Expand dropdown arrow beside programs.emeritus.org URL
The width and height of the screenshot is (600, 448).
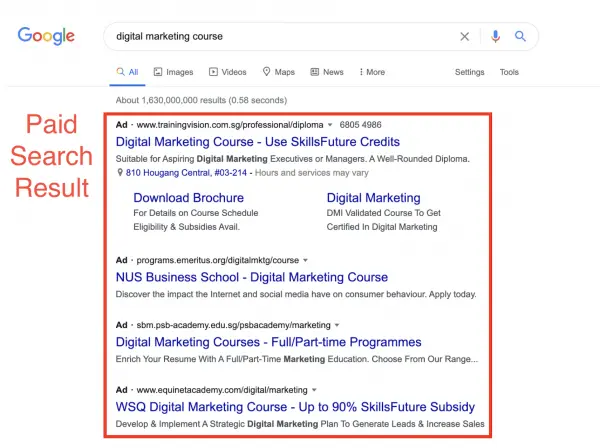pyautogui.click(x=305, y=261)
